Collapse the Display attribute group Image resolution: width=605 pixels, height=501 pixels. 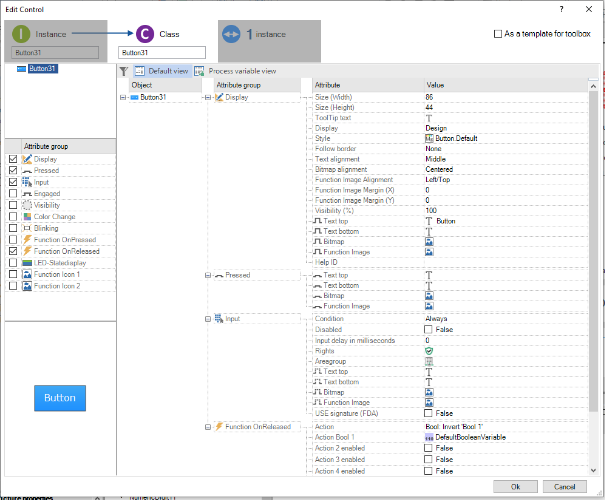(208, 98)
